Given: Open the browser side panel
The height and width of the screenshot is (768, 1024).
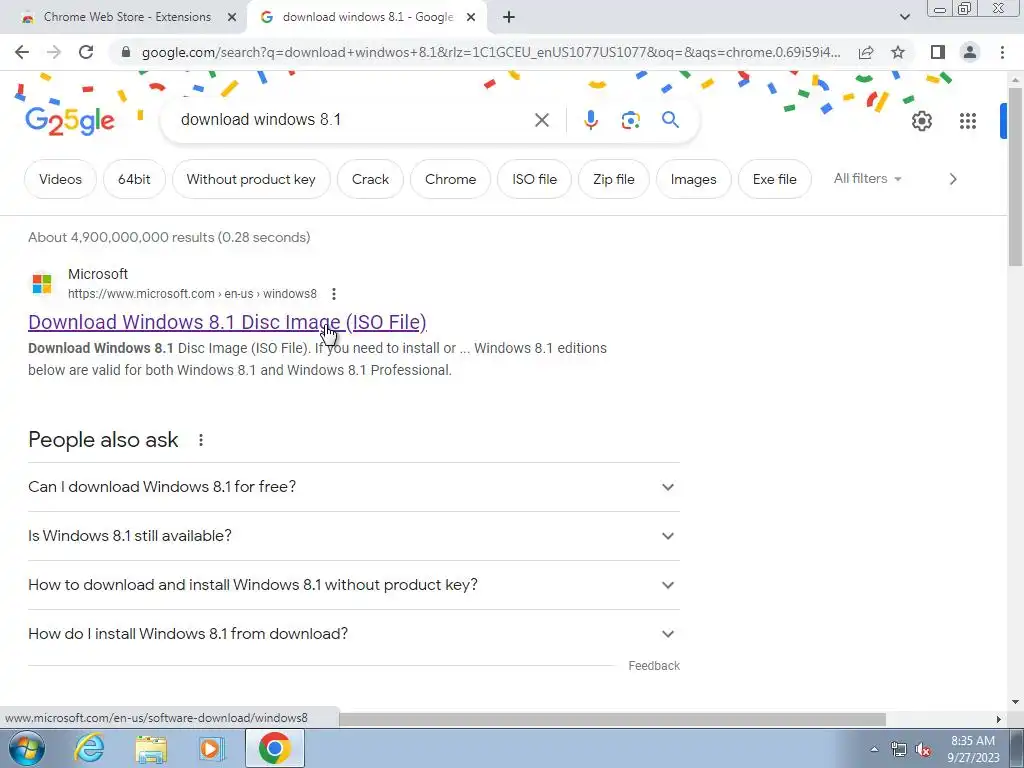Looking at the screenshot, I should coord(938,52).
